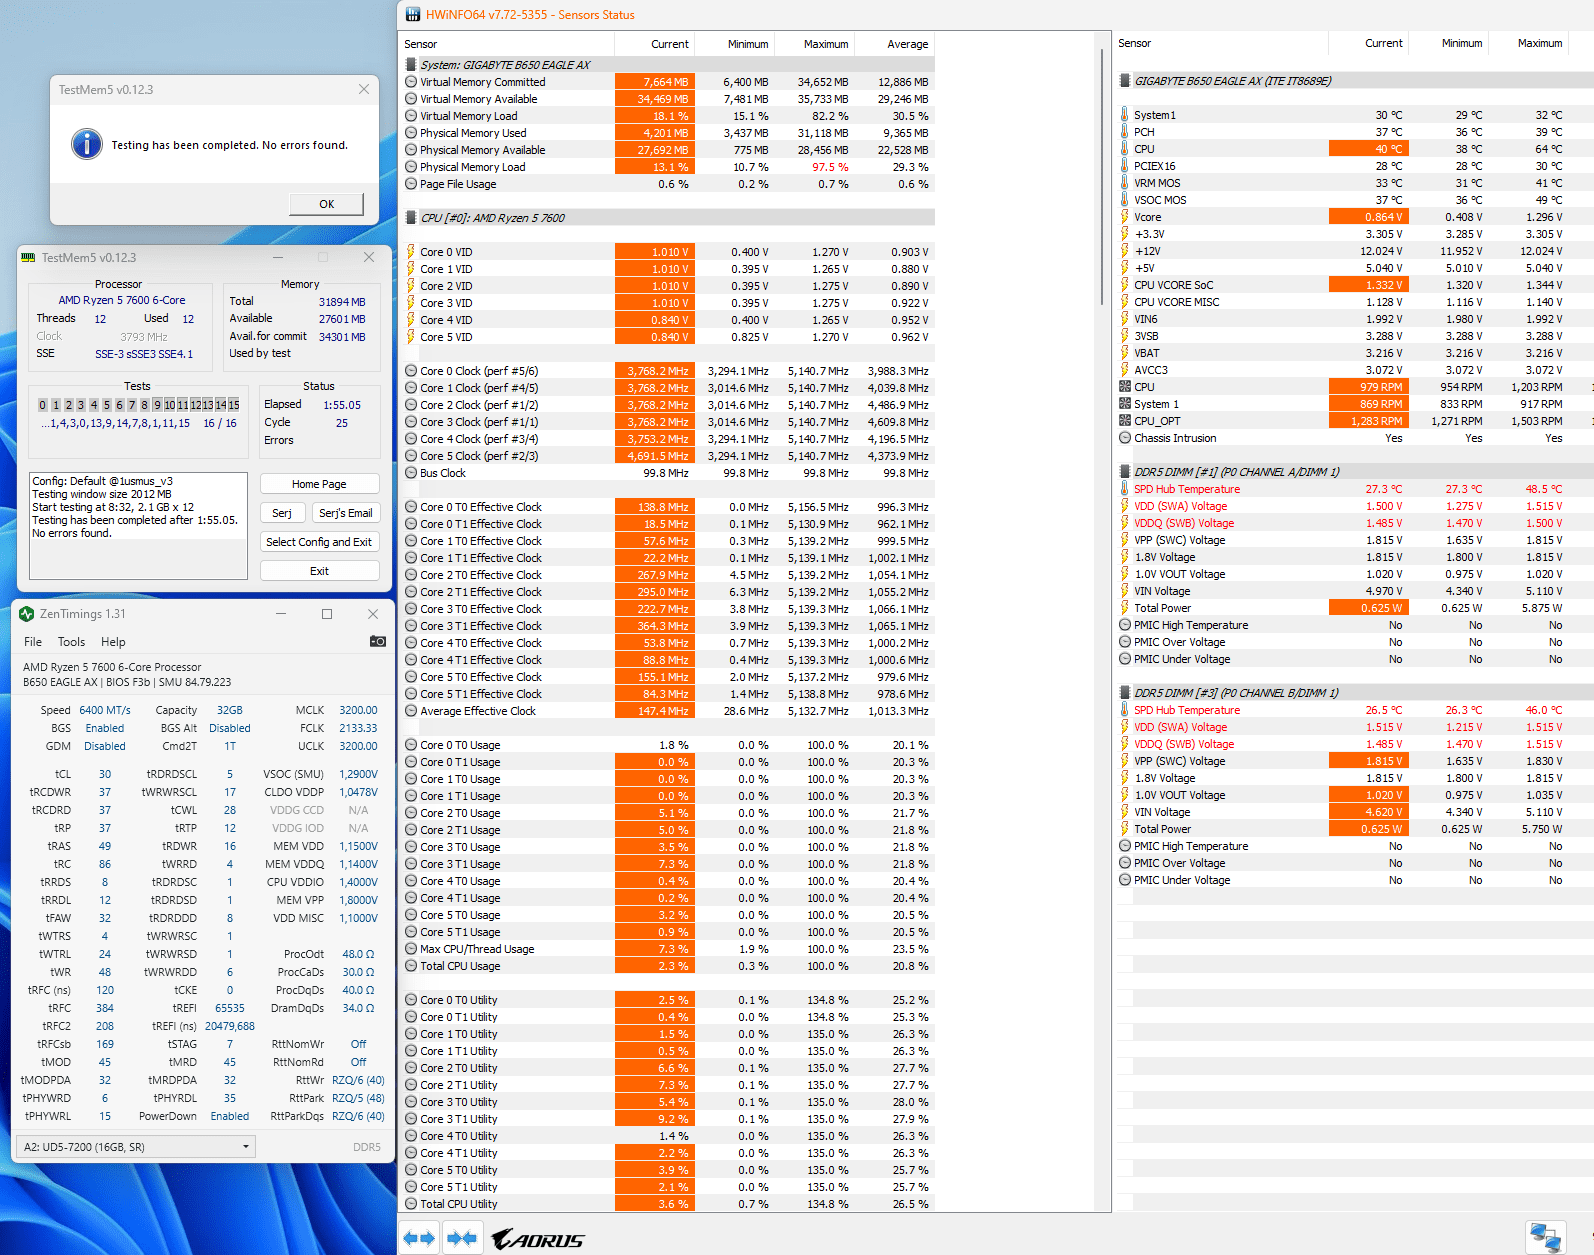The image size is (1594, 1255).
Task: Click the Home Page button in TestMem5
Action: pyautogui.click(x=320, y=484)
